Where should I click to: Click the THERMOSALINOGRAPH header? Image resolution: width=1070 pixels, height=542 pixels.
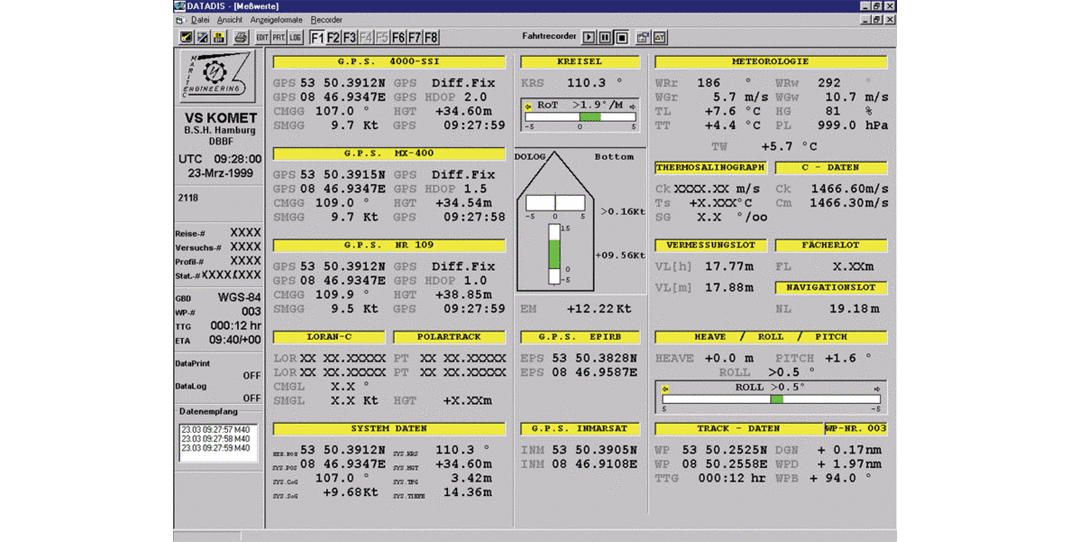pyautogui.click(x=710, y=168)
